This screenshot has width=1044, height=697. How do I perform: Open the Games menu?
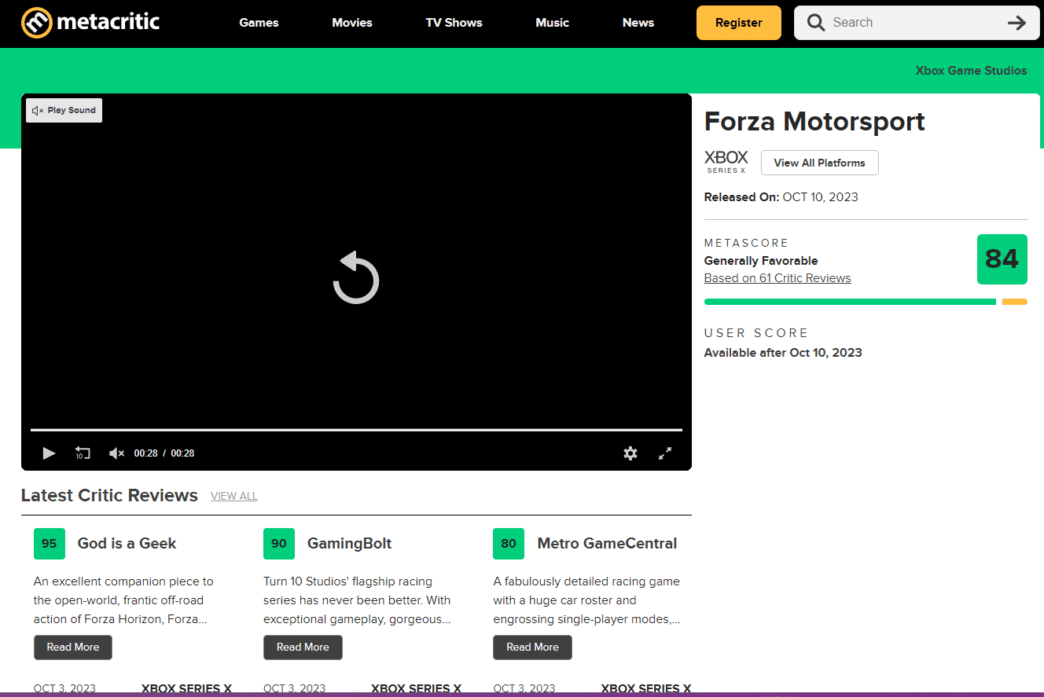[x=259, y=23]
